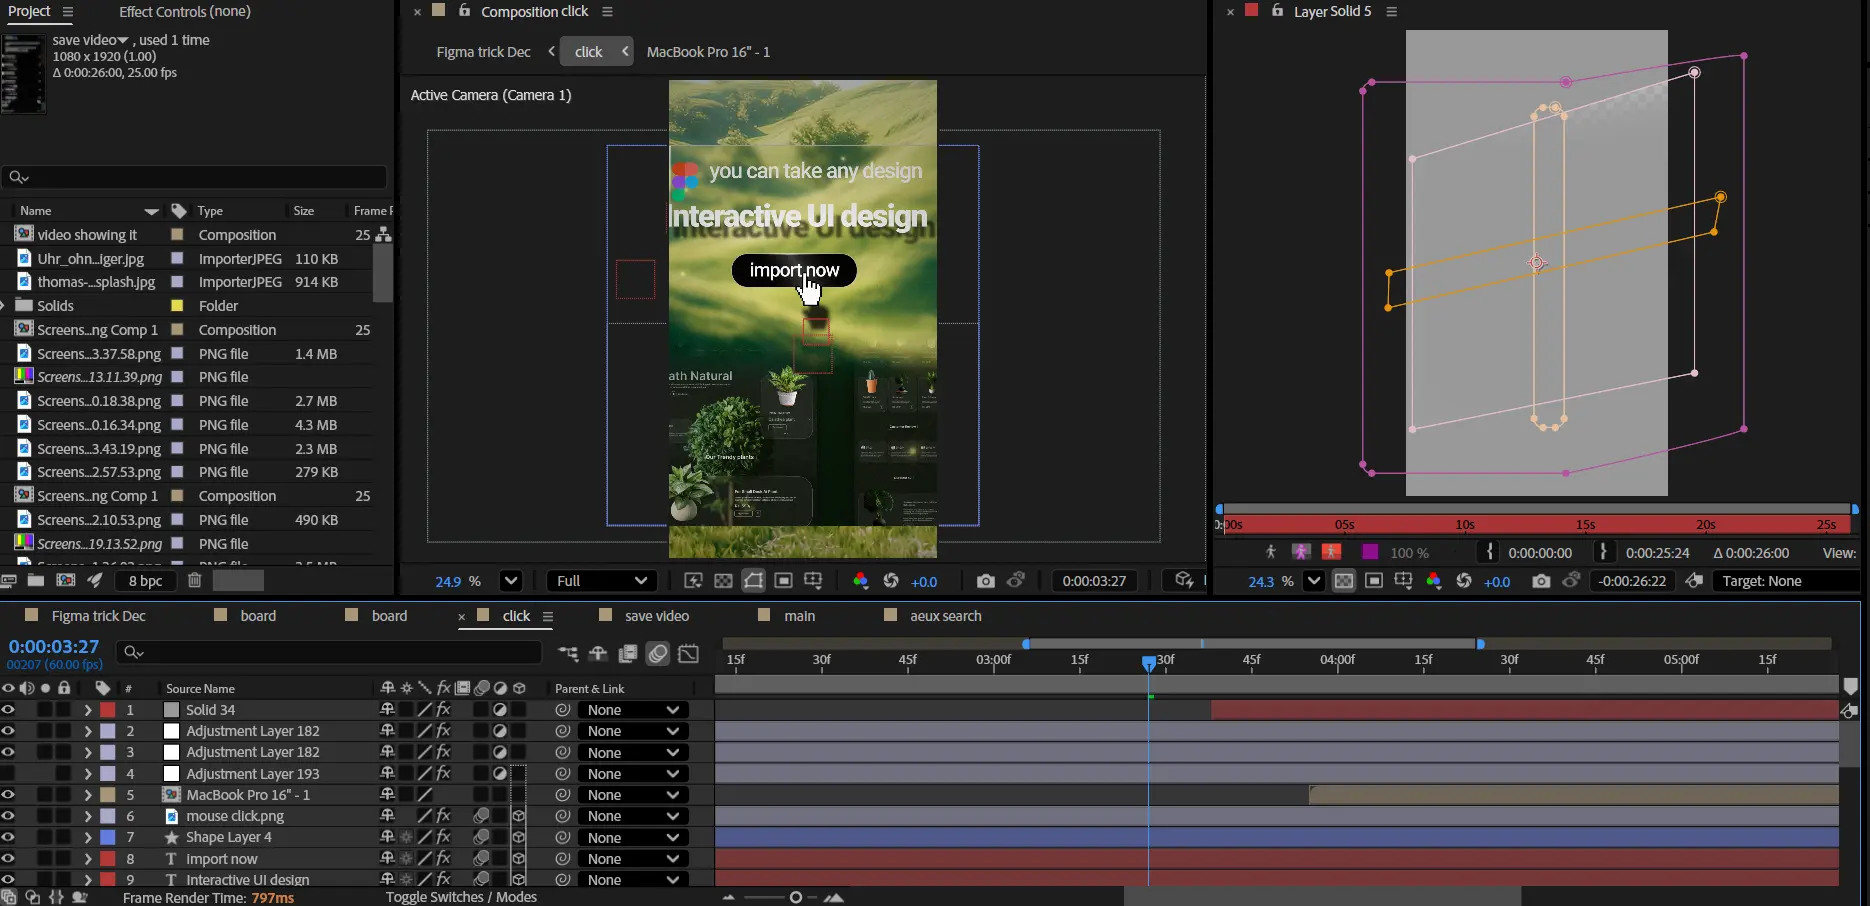The image size is (1870, 906).
Task: Click the new composition icon in Project panel
Action: click(66, 581)
